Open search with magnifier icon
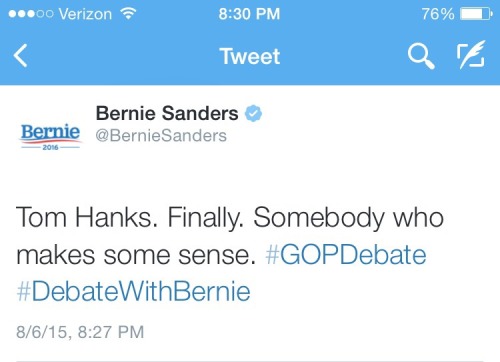Image resolution: width=500 pixels, height=362 pixels. pos(421,56)
